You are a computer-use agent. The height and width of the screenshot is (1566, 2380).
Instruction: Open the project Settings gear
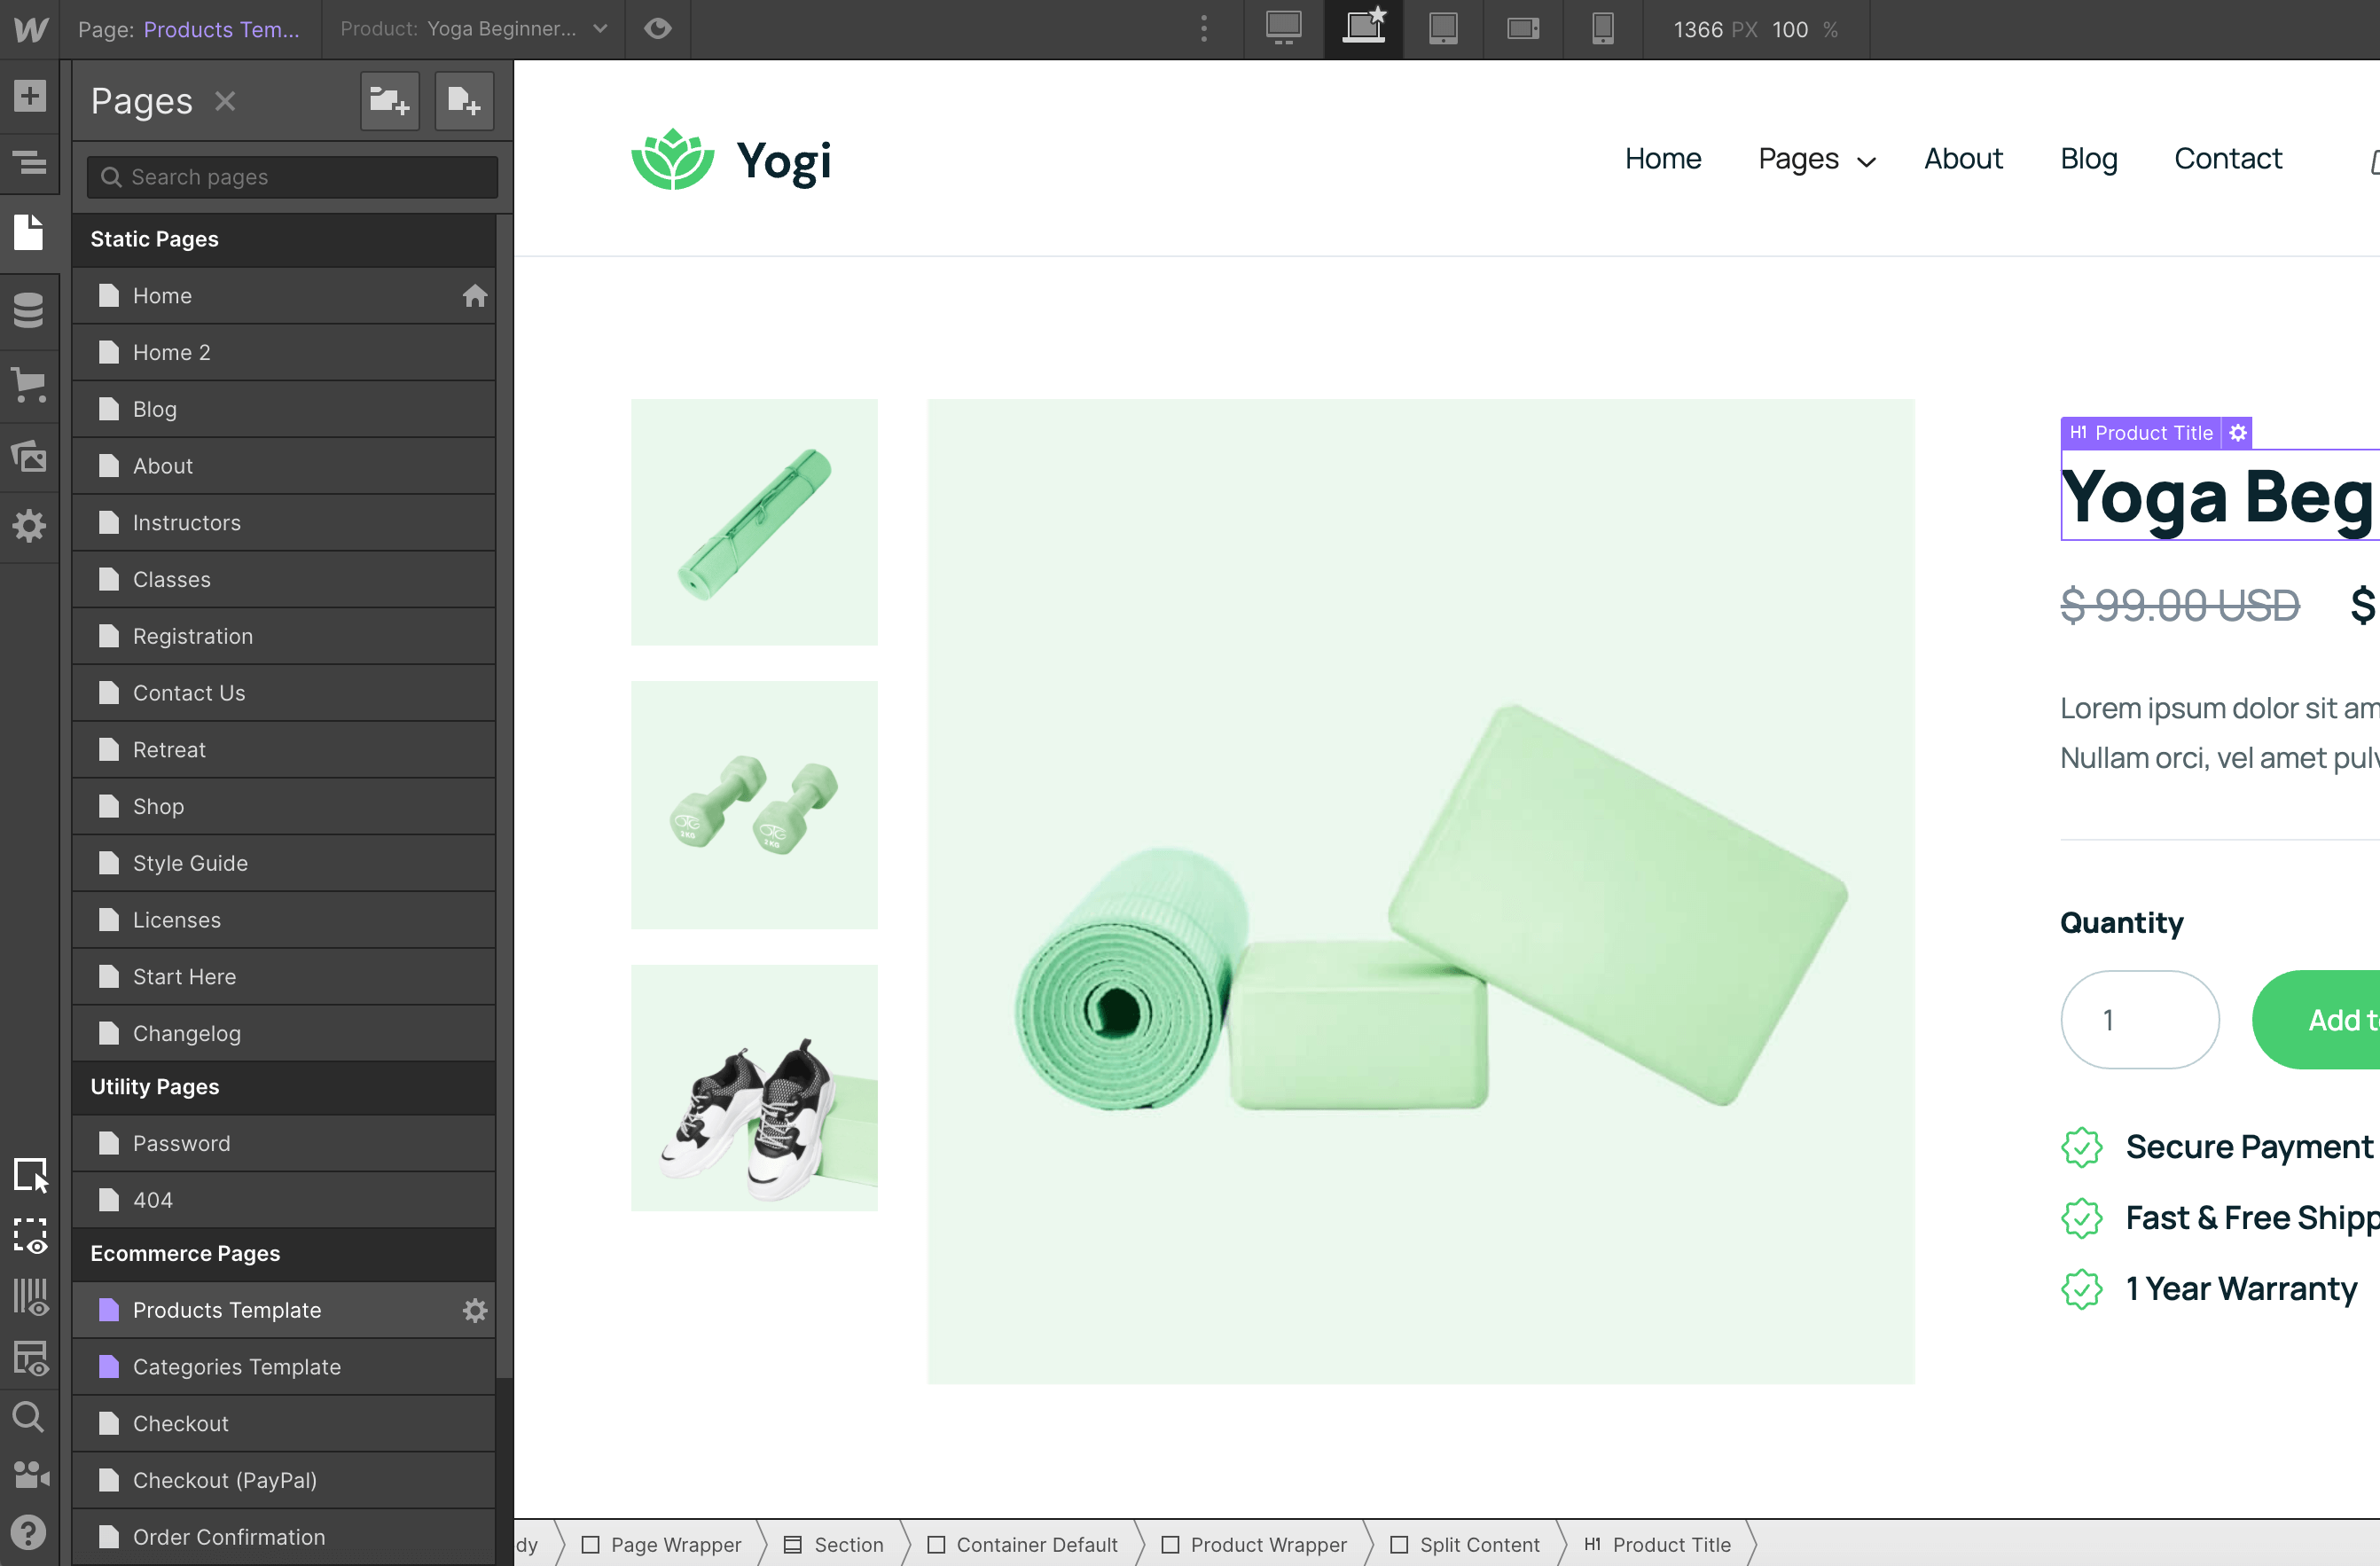click(x=29, y=526)
